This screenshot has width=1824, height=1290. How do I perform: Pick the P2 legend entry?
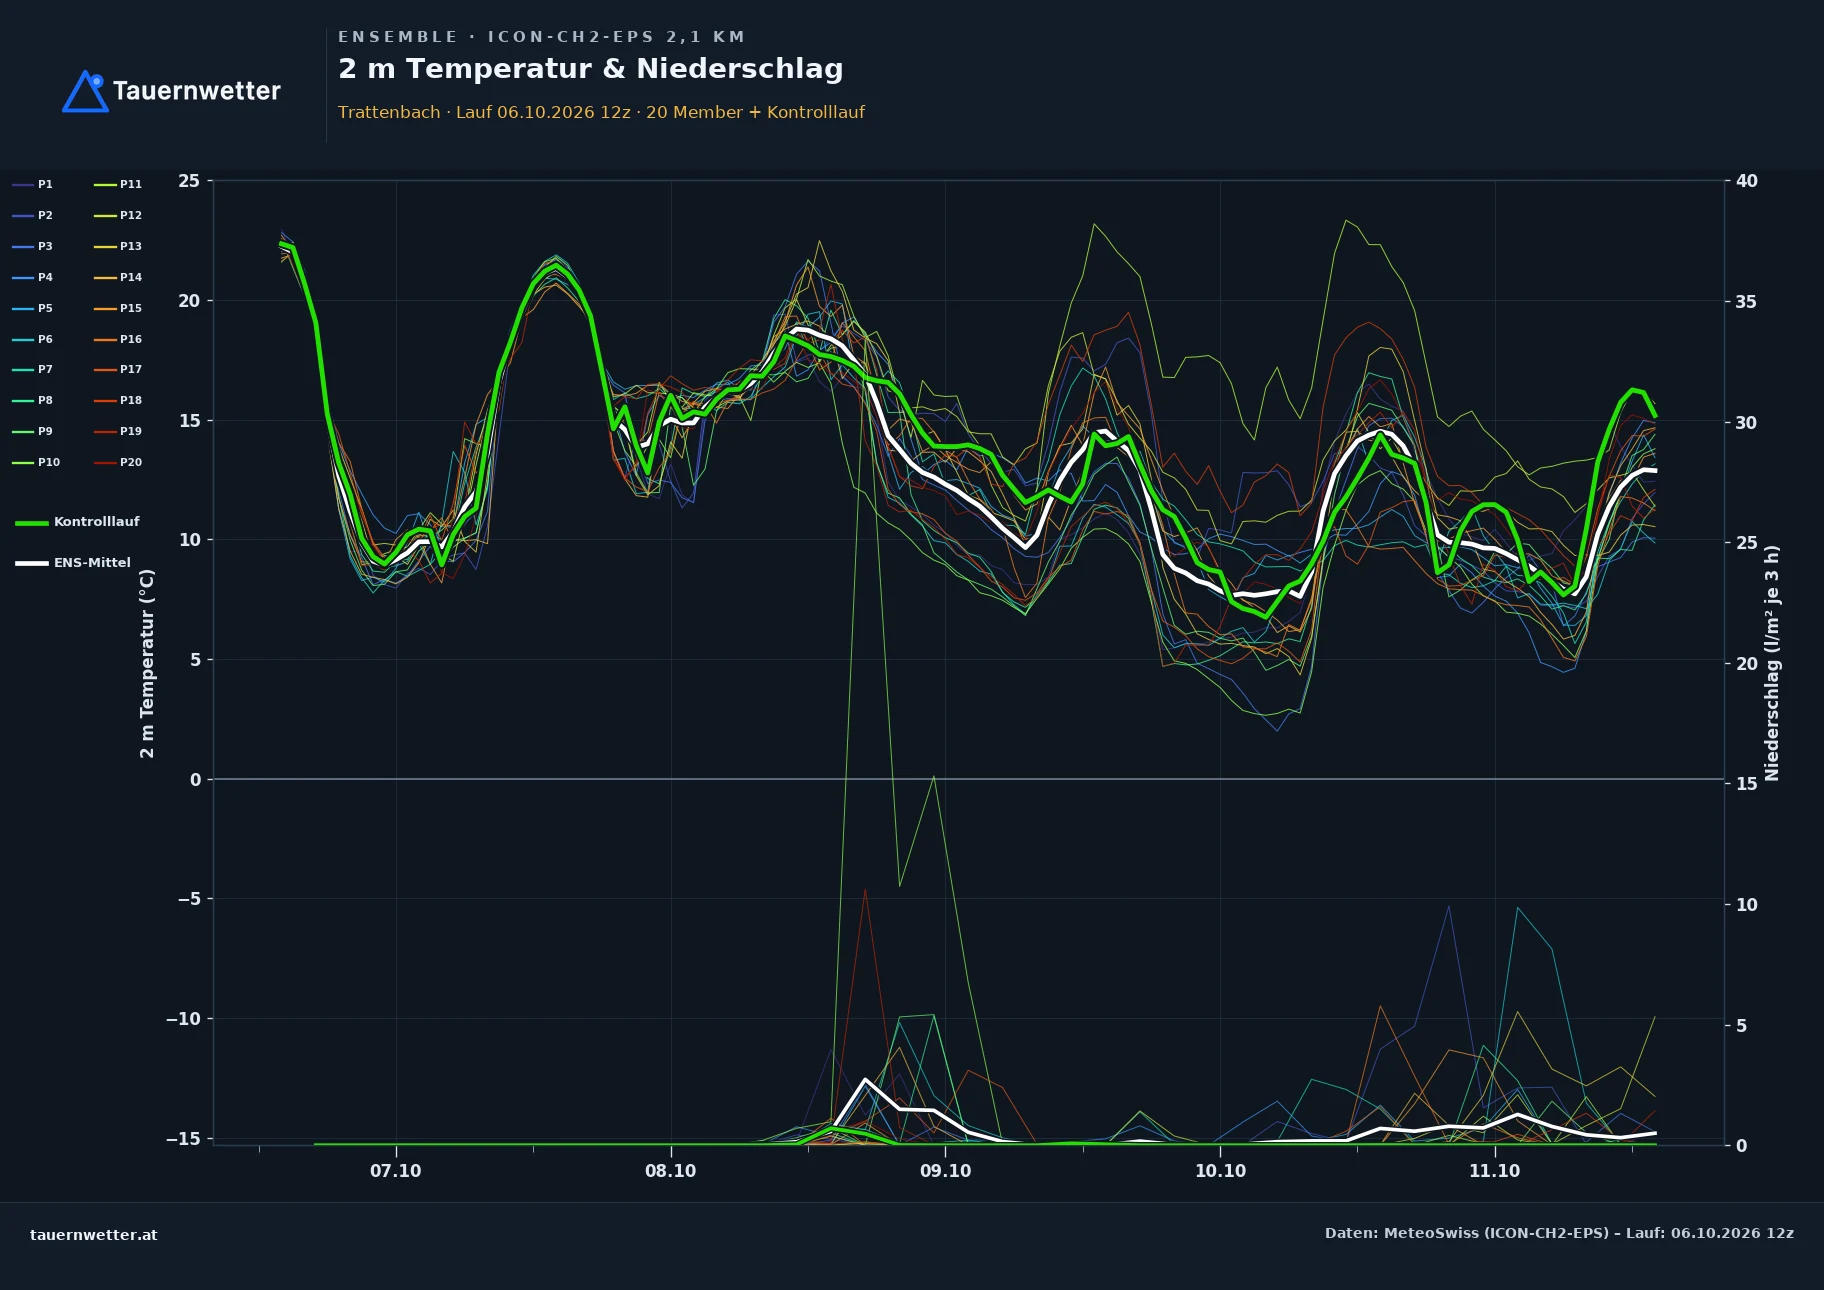[33, 215]
